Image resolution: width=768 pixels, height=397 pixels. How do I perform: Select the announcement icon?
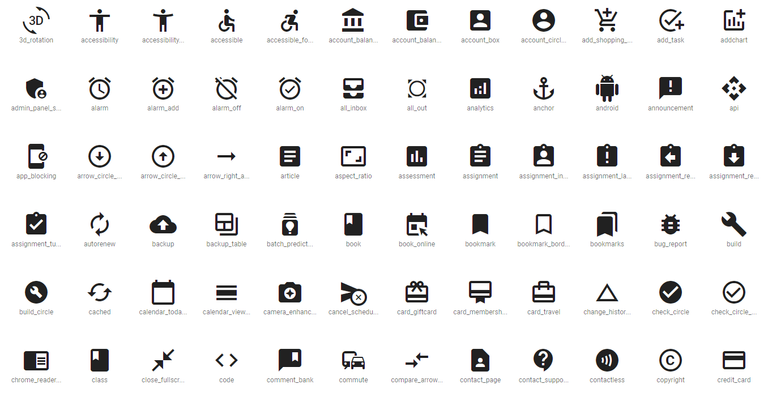(x=671, y=89)
